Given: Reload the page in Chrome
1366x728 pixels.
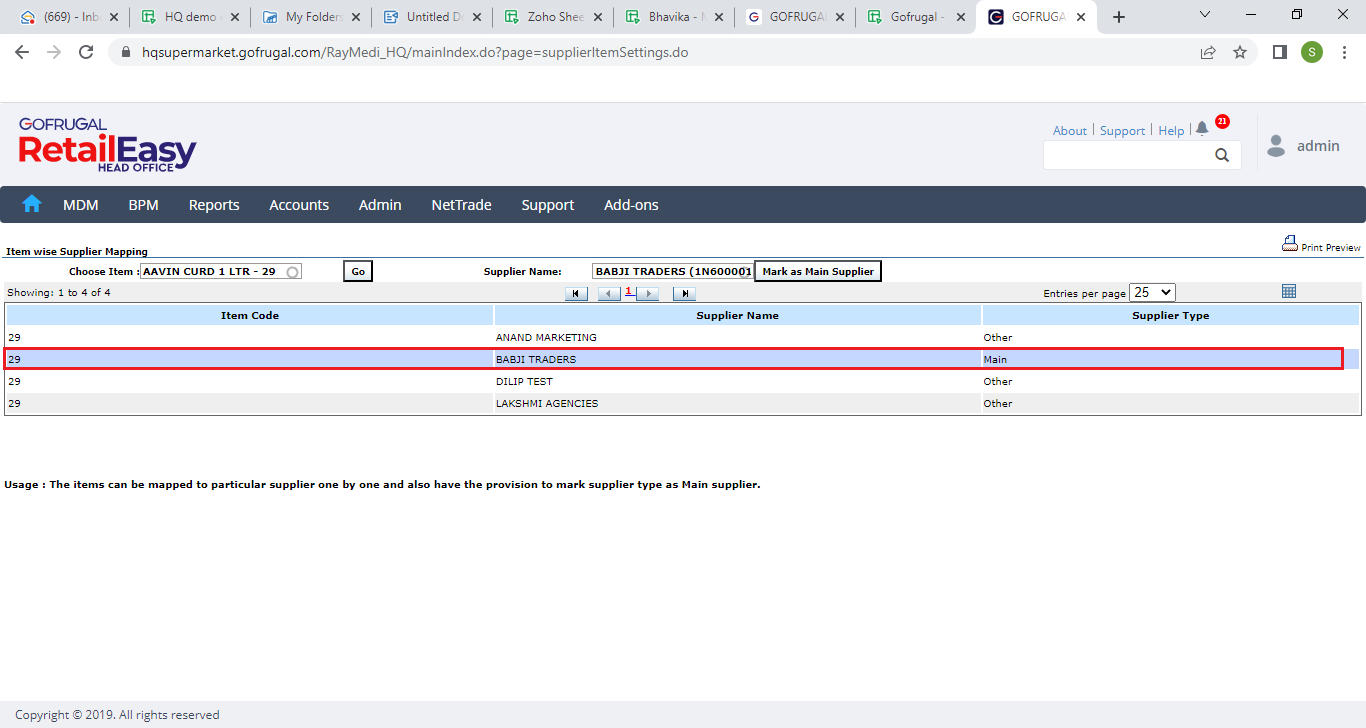Looking at the screenshot, I should (86, 52).
